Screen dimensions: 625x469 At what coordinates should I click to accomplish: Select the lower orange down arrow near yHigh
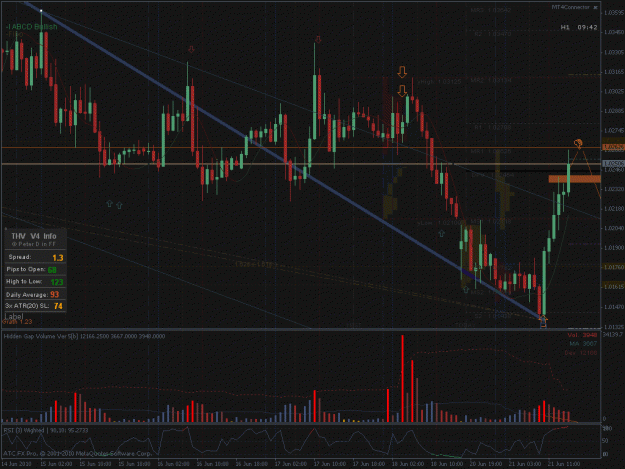coord(402,91)
